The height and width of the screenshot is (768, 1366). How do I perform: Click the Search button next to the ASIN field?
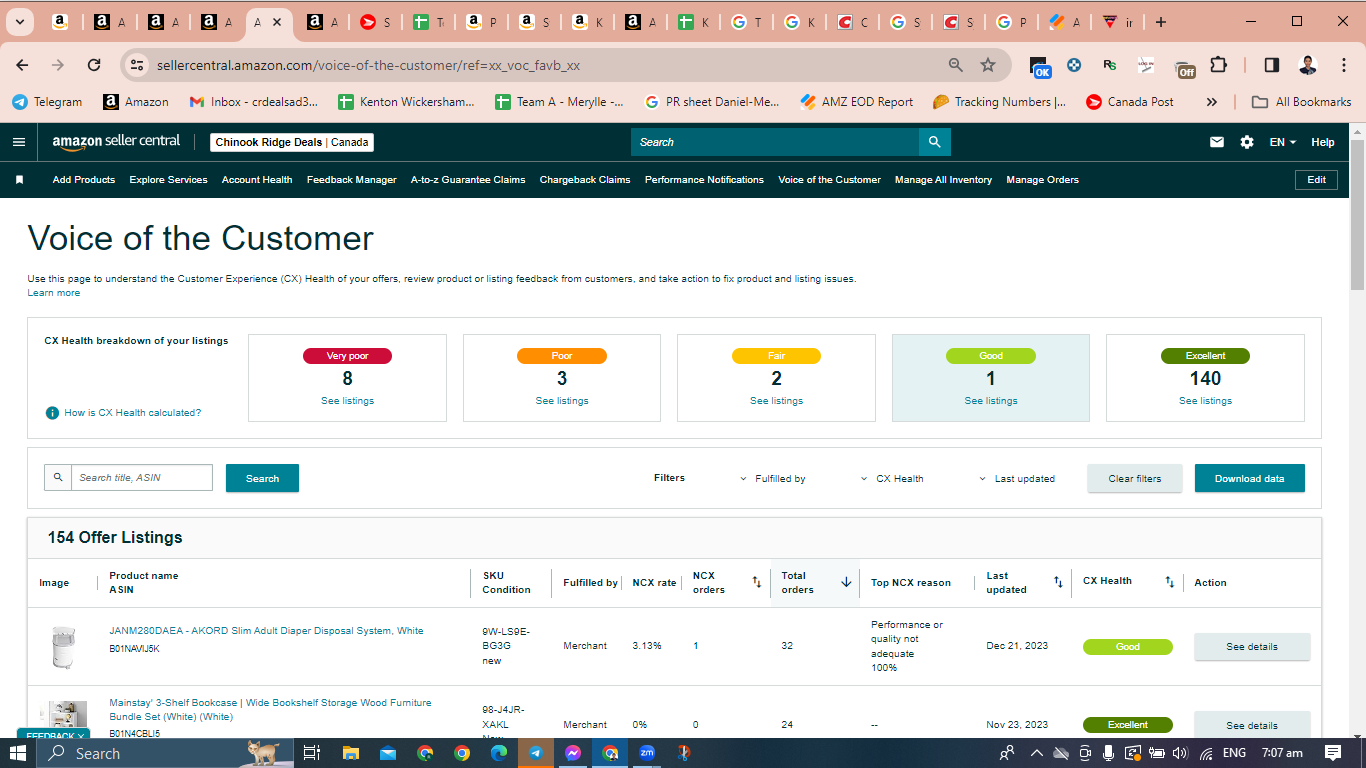[x=262, y=478]
